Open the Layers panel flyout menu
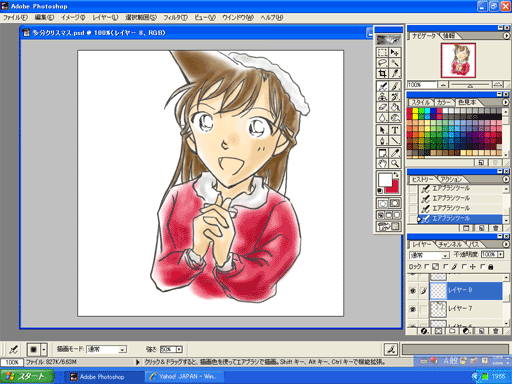The height and width of the screenshot is (384, 512). pyautogui.click(x=506, y=244)
